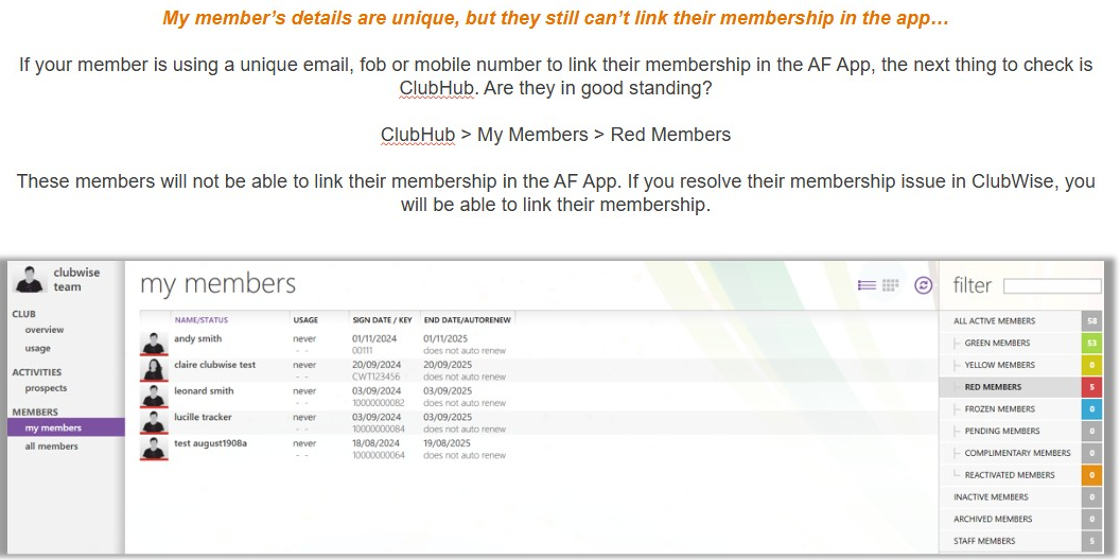
Task: Click the red members count badge
Action: [1091, 387]
